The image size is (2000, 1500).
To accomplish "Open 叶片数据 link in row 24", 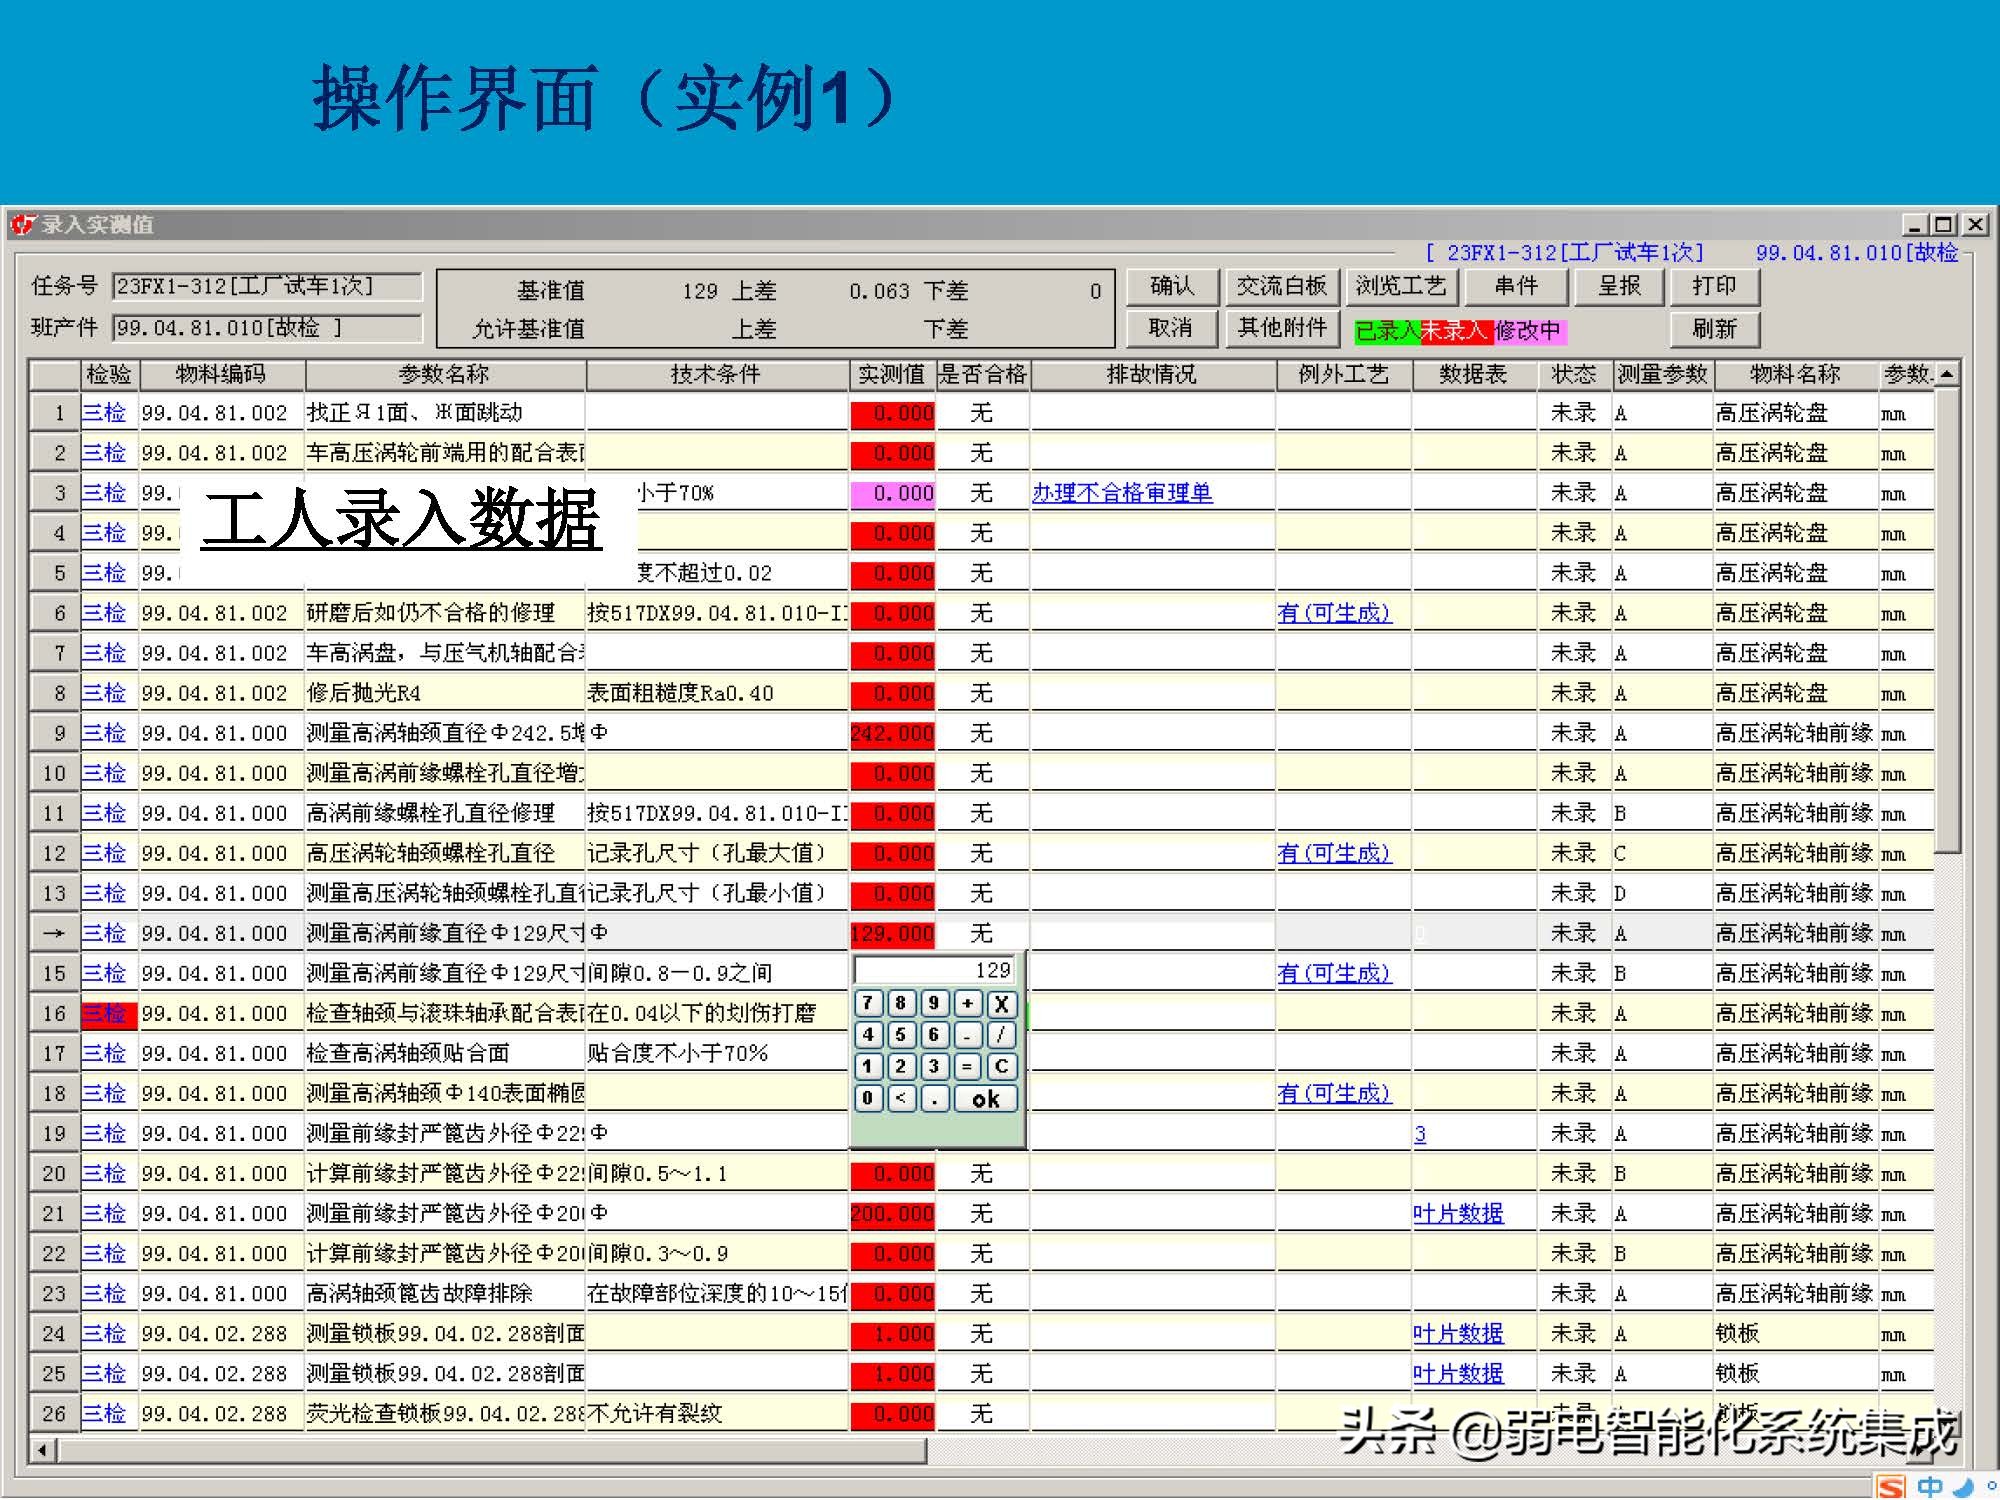I will [1458, 1333].
